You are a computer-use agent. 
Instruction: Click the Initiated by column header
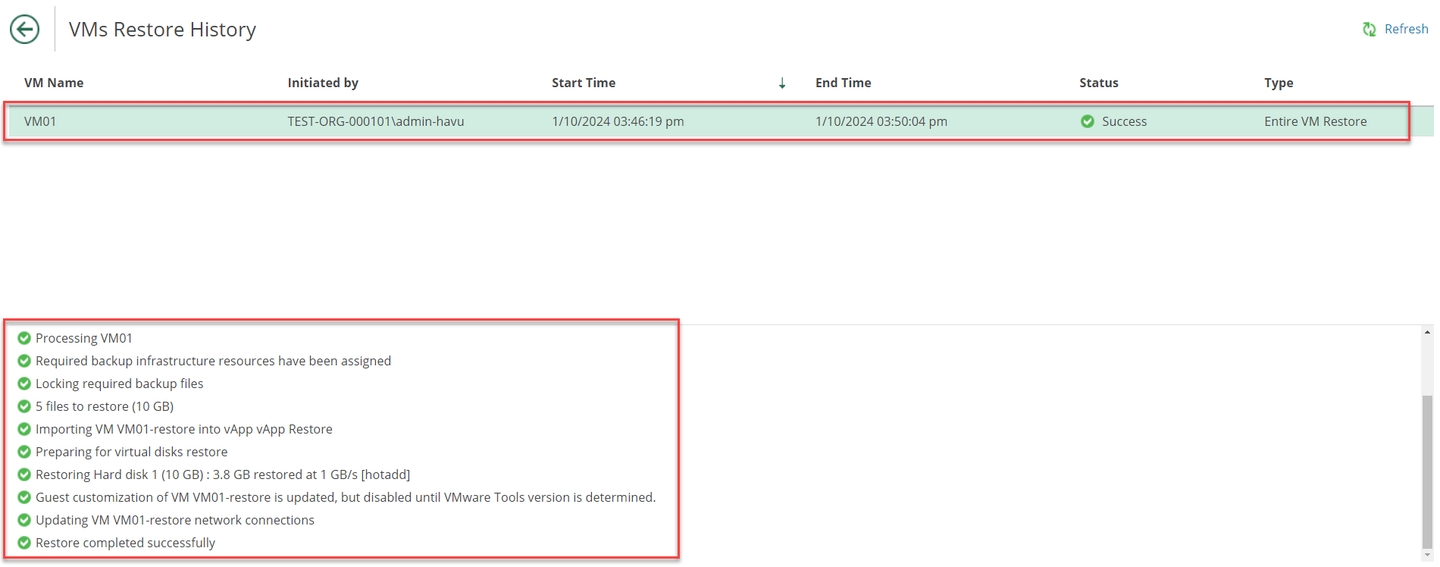[x=322, y=83]
